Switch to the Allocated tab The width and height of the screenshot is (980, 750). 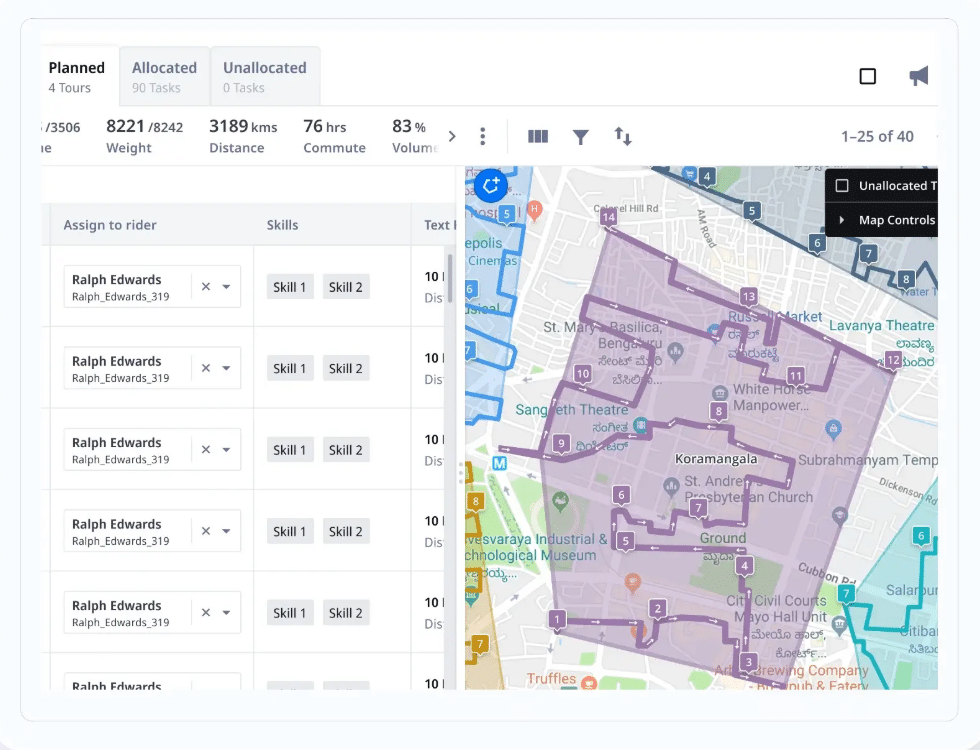point(164,76)
